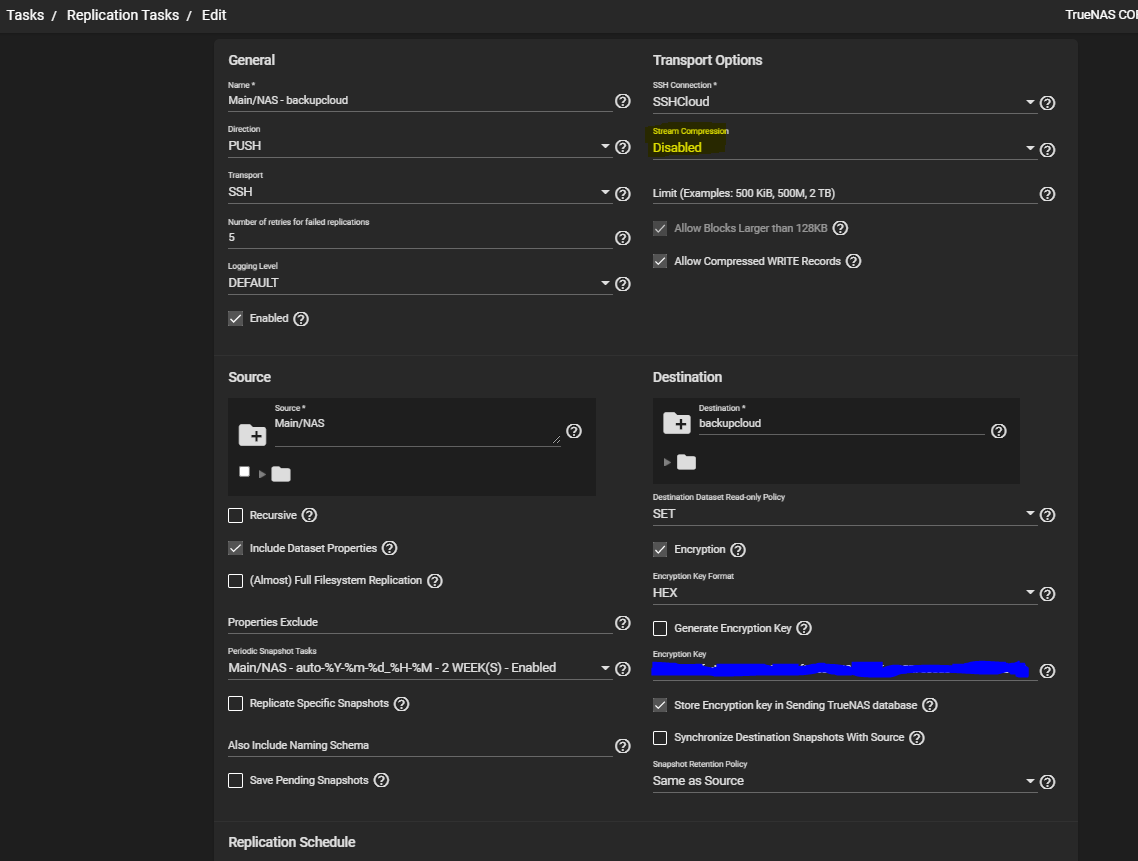This screenshot has width=1138, height=861.
Task: Click the Limit input field
Action: (845, 193)
